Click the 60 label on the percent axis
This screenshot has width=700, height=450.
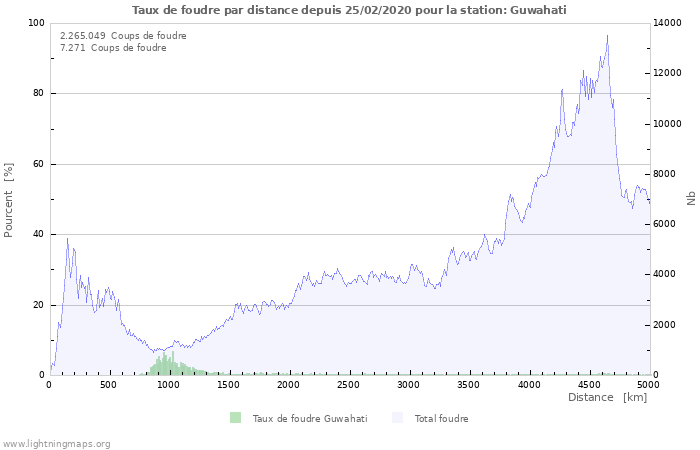click(x=39, y=164)
